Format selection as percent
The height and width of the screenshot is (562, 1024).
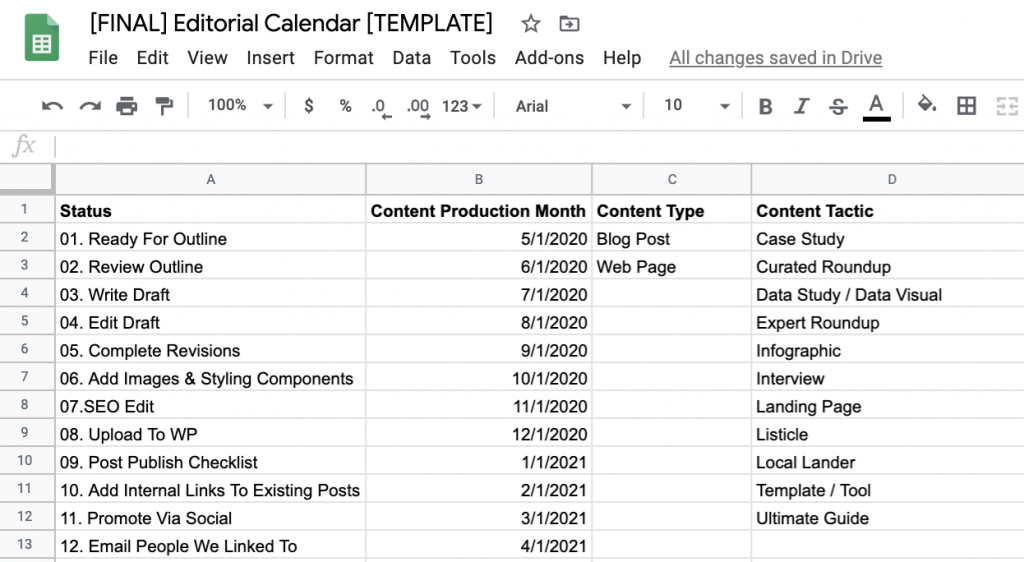point(345,106)
